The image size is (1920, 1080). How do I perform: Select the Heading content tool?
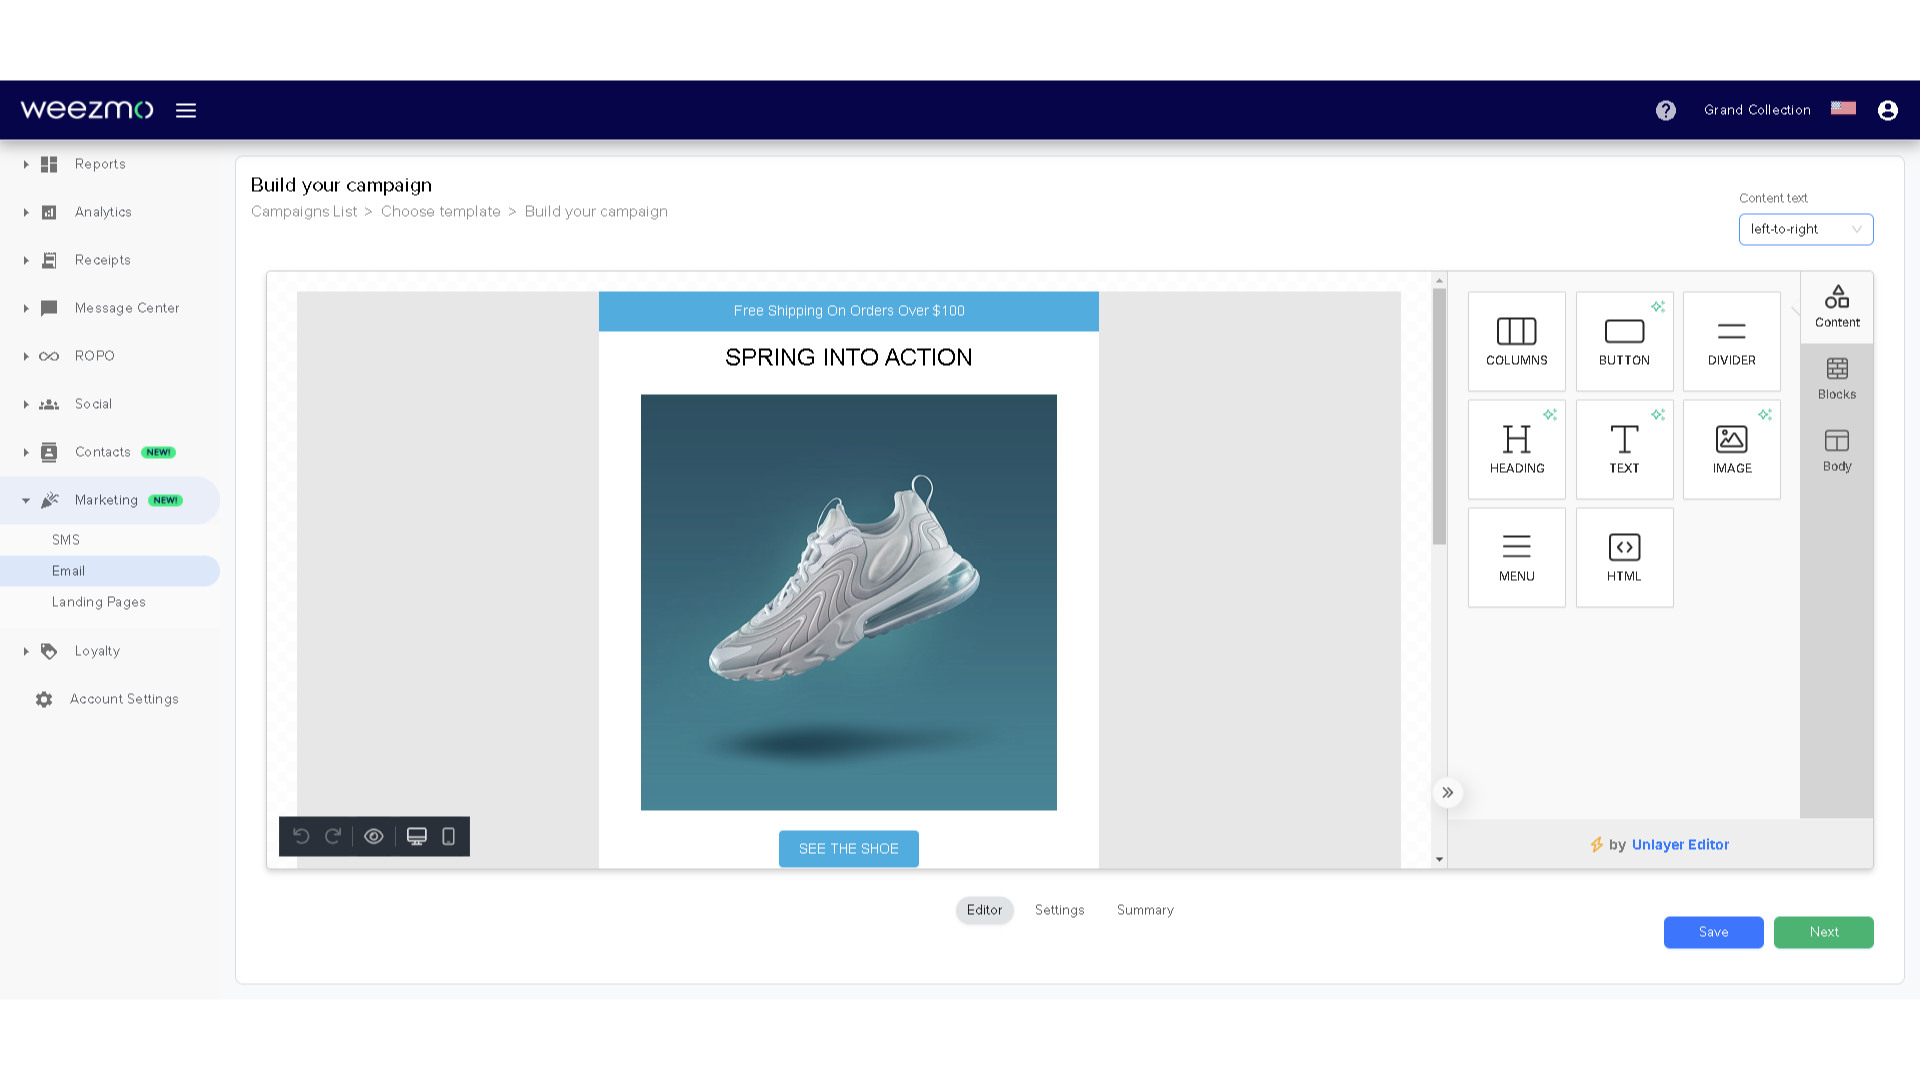tap(1516, 449)
